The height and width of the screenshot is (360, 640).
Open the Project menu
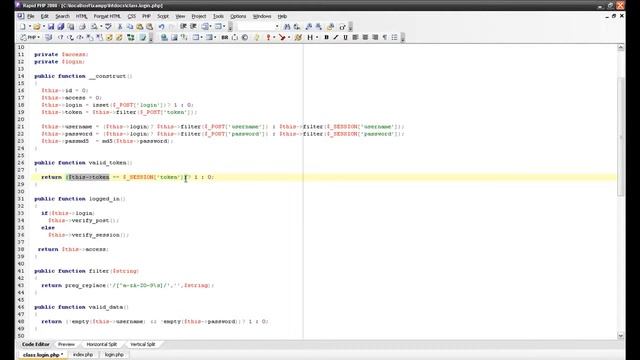coord(199,16)
